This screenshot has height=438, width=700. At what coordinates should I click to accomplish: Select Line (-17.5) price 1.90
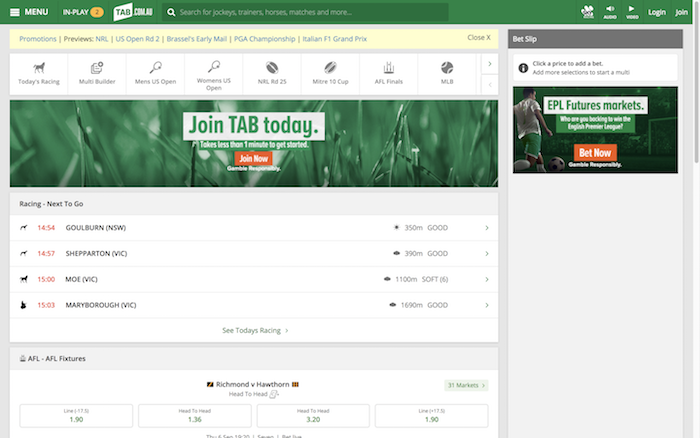click(x=76, y=416)
